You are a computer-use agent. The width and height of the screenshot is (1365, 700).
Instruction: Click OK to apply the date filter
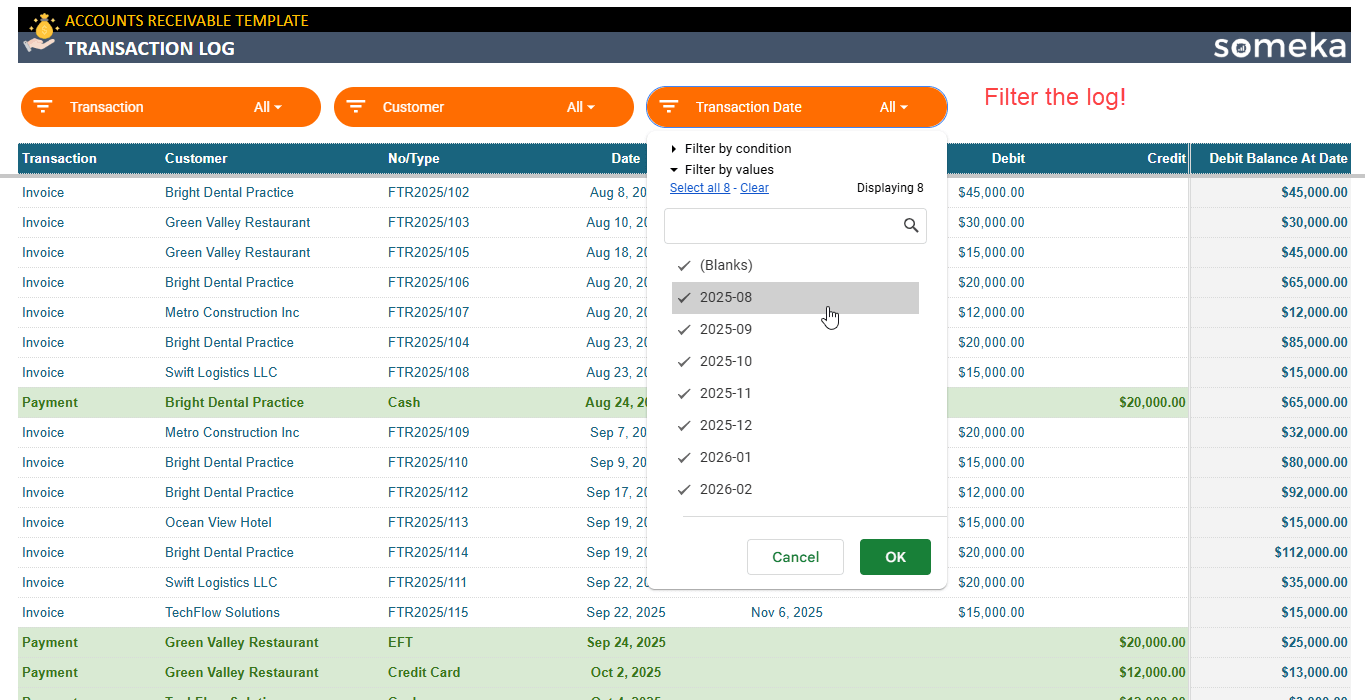(x=895, y=557)
